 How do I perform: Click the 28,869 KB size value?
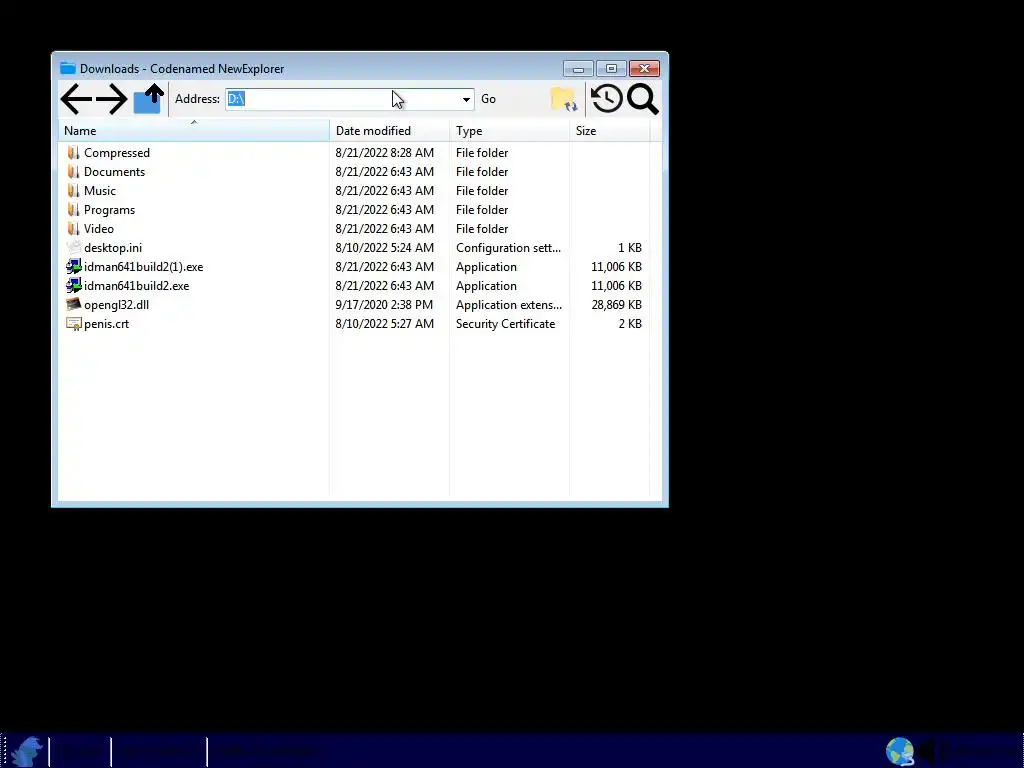(616, 305)
